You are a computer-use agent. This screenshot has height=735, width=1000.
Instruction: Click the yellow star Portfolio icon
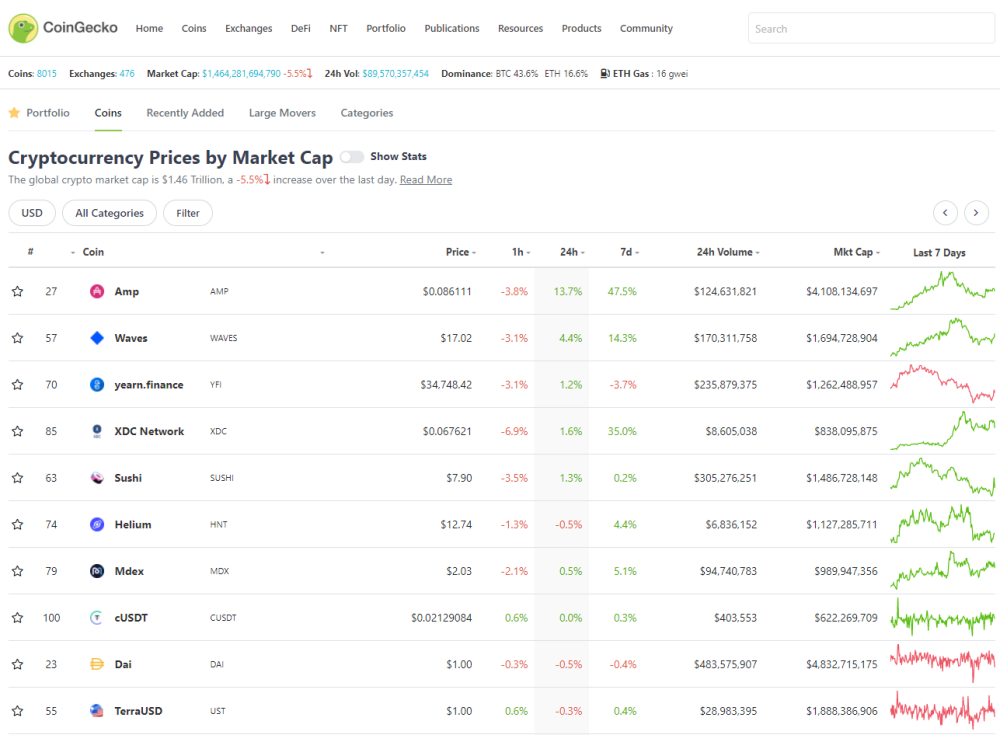pyautogui.click(x=14, y=113)
